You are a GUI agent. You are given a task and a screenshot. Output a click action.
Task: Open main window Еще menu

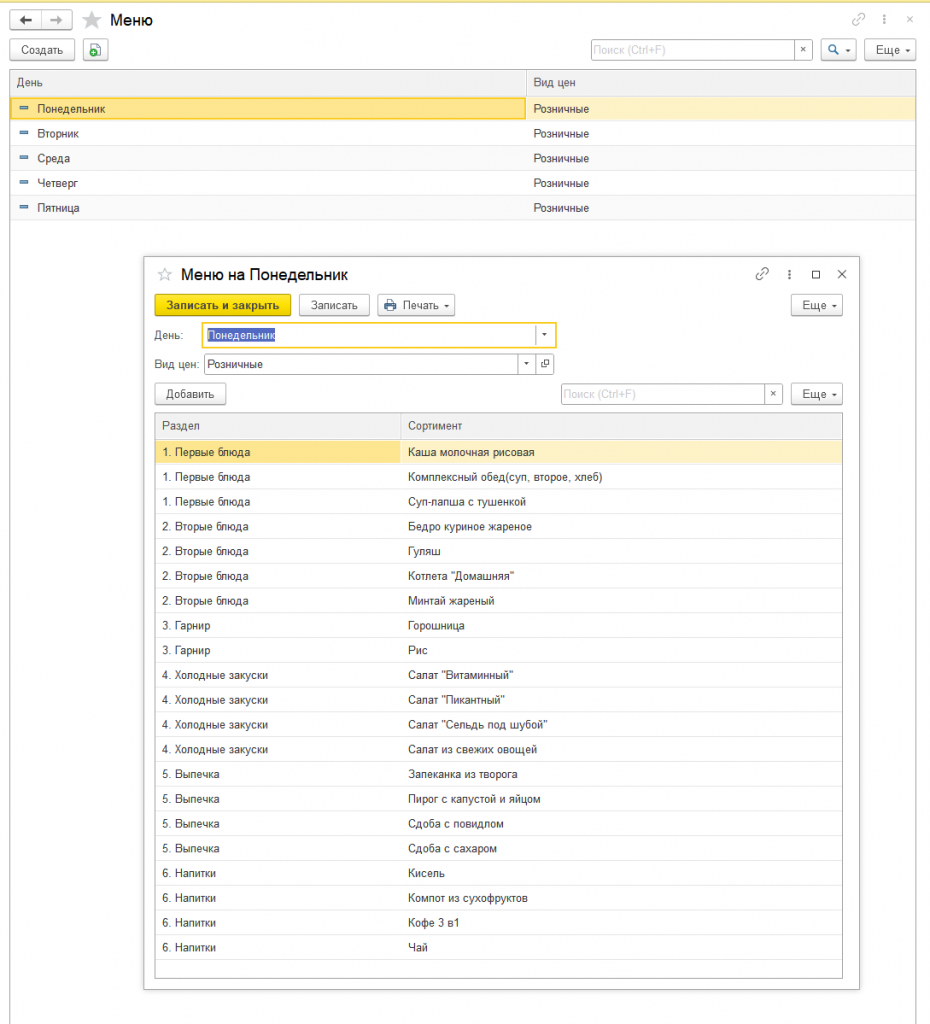coord(890,50)
